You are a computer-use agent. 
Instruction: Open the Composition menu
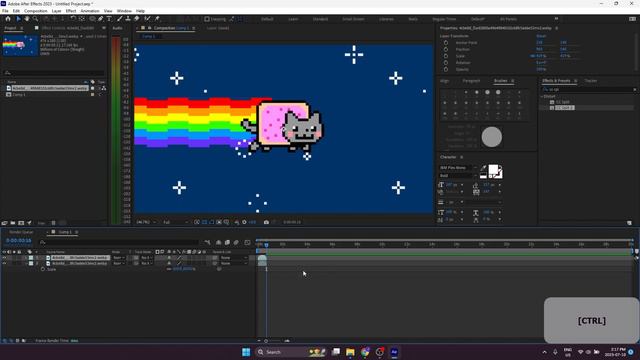tap(36, 11)
